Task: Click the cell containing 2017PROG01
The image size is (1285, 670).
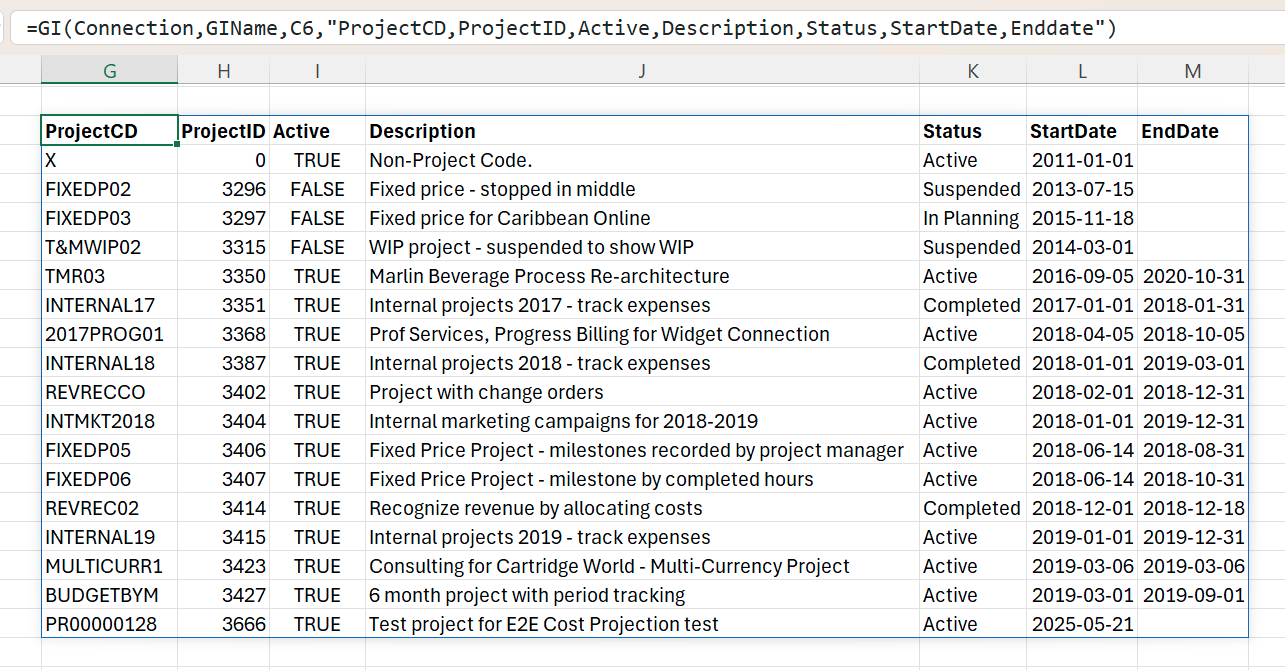Action: 110,334
